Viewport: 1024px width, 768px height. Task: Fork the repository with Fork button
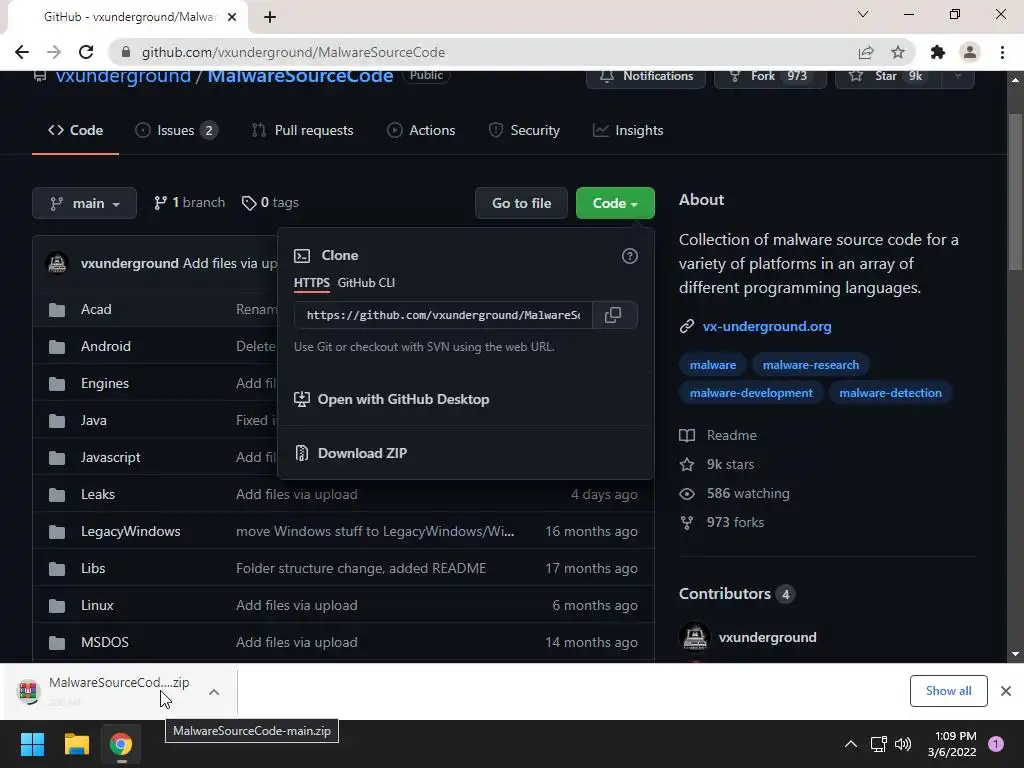(x=770, y=76)
